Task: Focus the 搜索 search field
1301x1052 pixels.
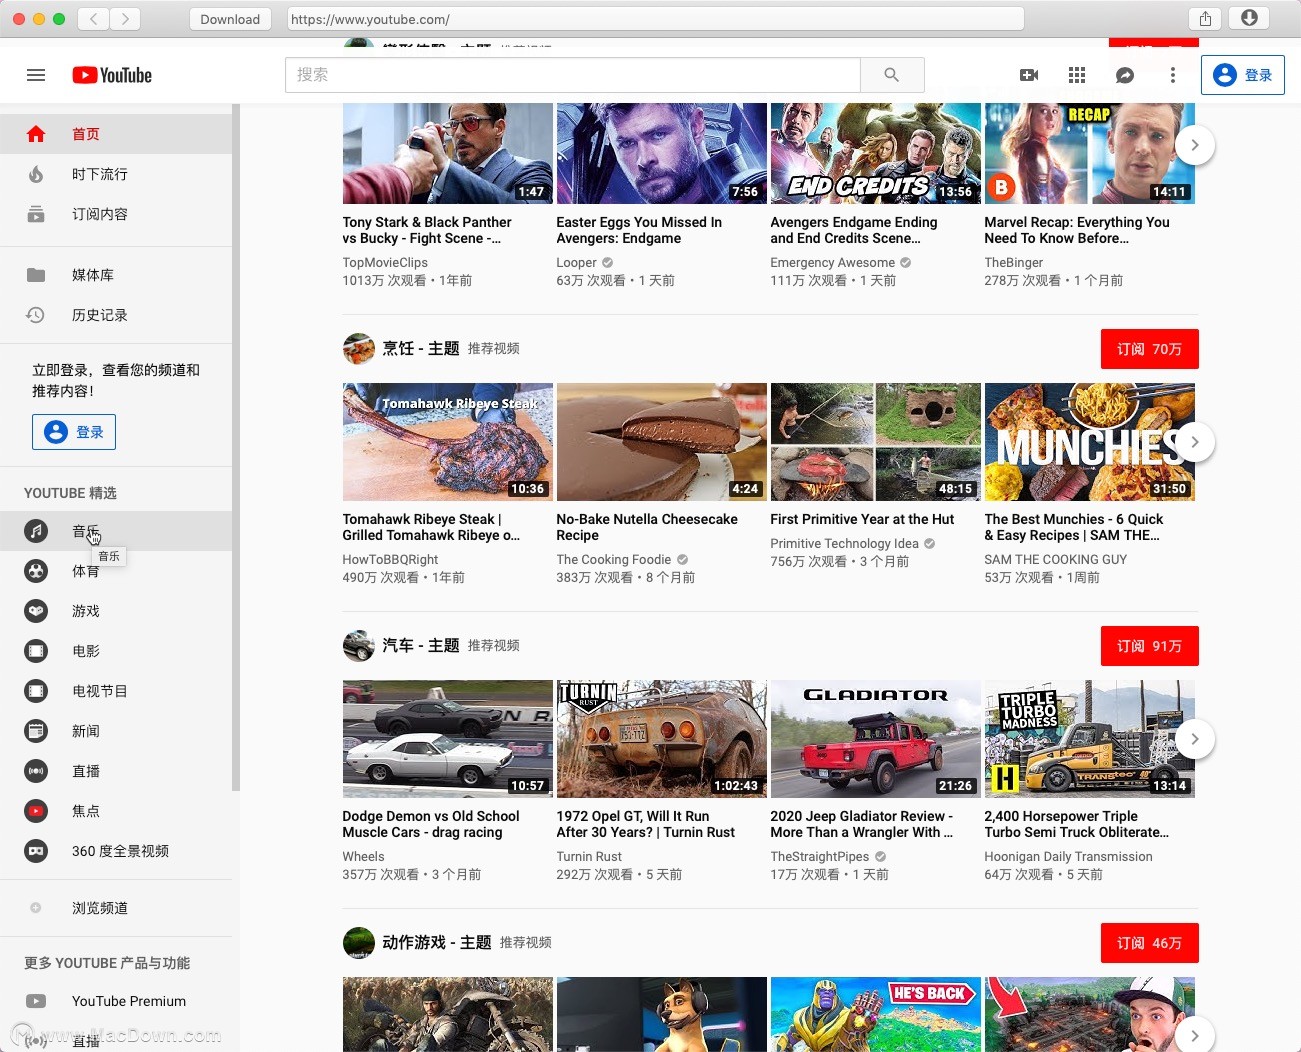Action: [573, 75]
